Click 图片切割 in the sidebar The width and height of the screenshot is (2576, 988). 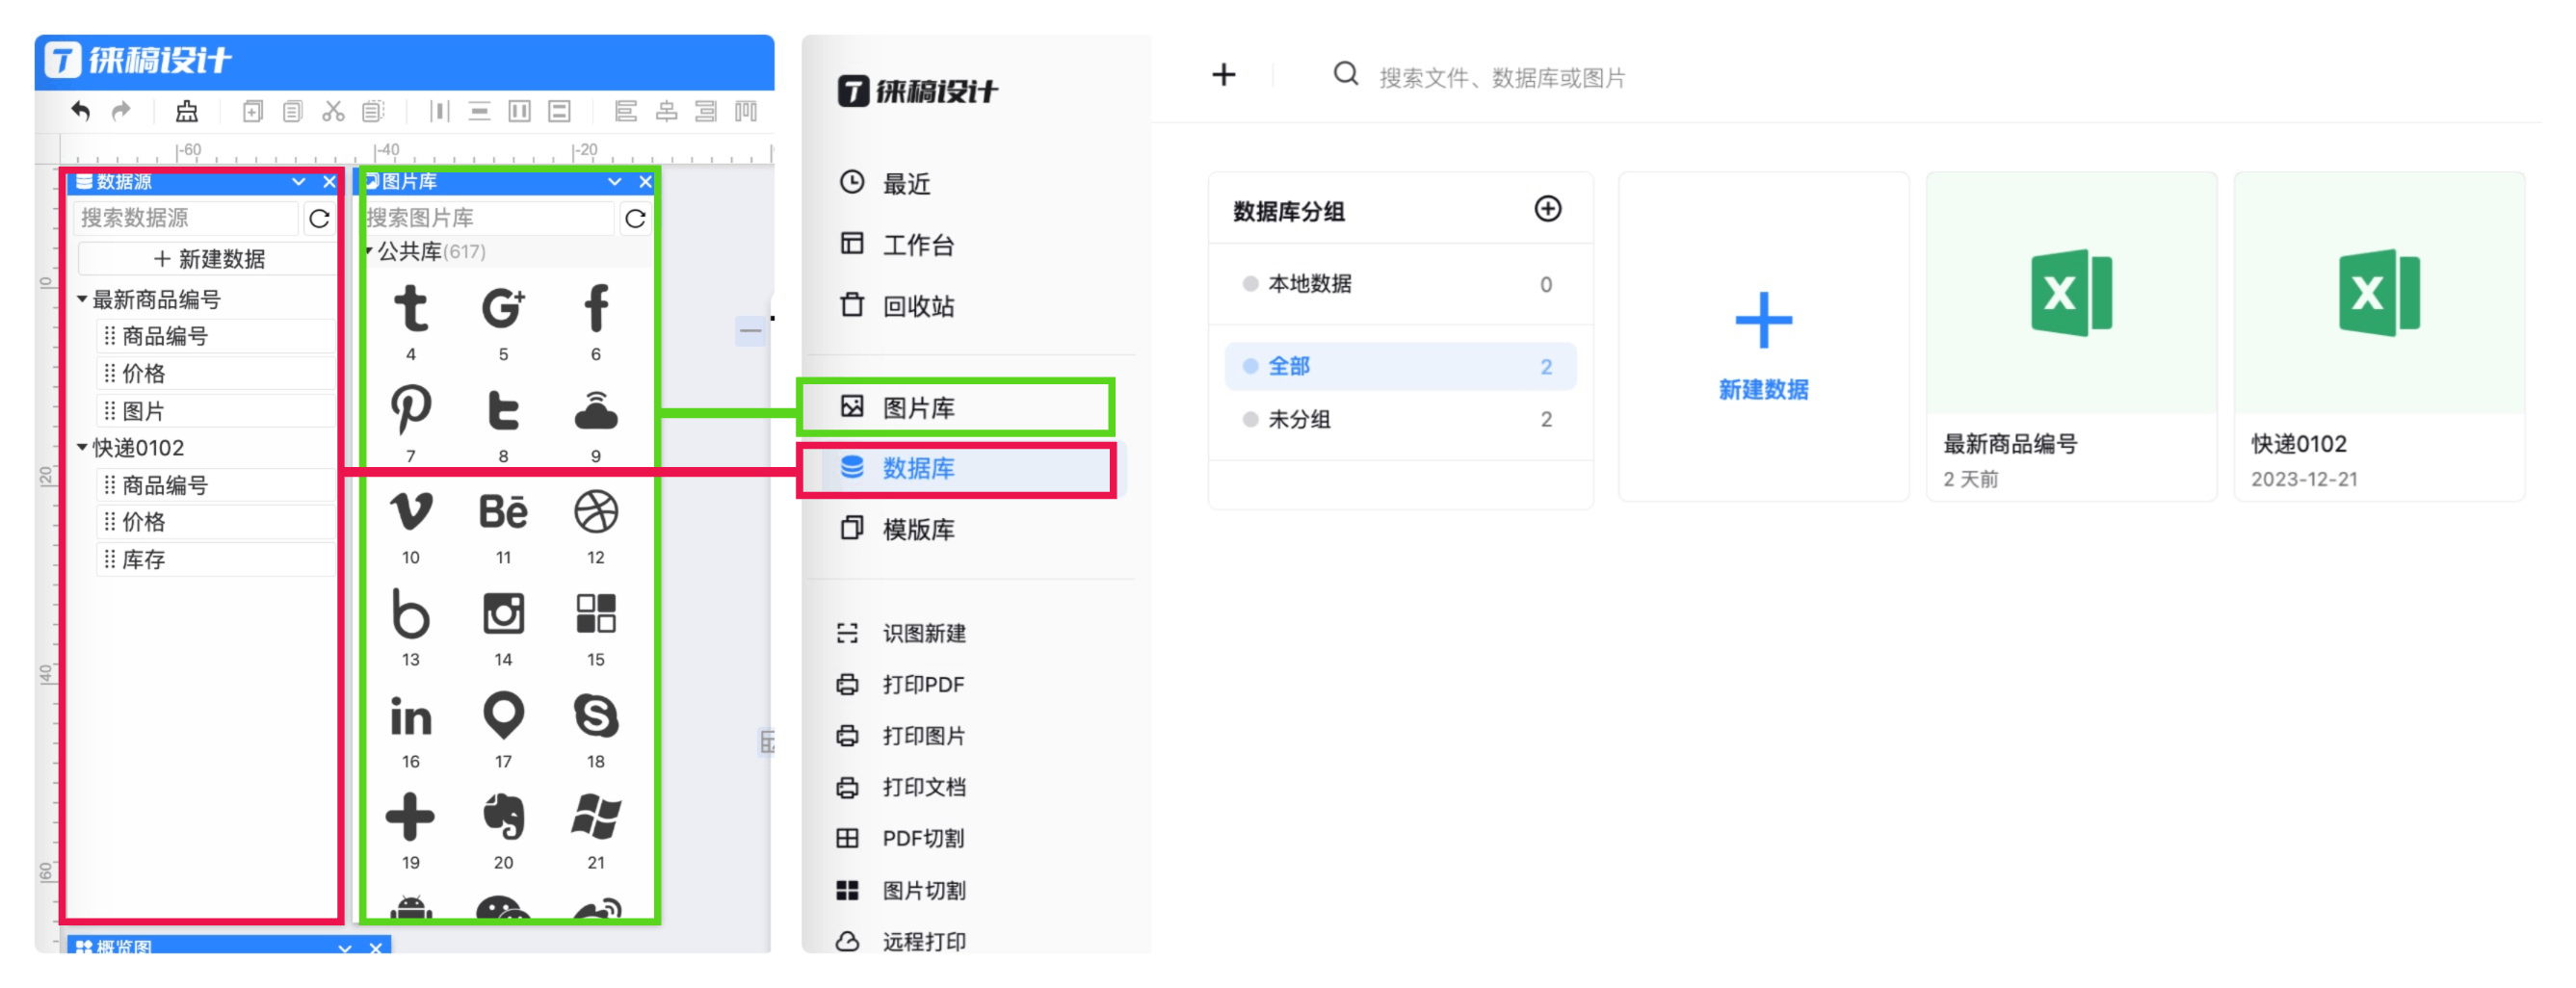point(923,891)
